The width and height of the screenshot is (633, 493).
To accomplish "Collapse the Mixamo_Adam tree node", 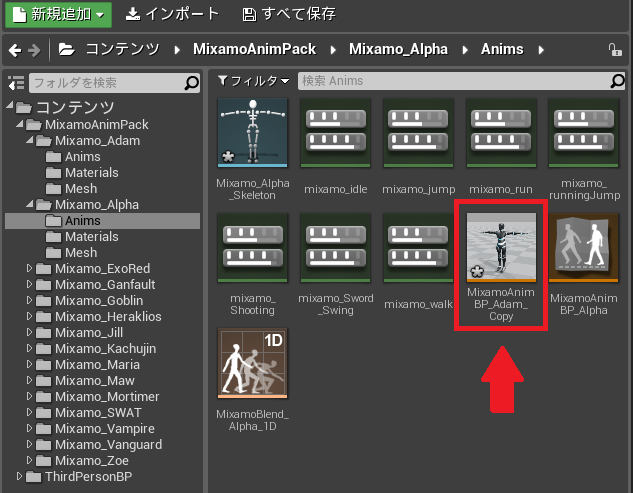I will pyautogui.click(x=29, y=140).
